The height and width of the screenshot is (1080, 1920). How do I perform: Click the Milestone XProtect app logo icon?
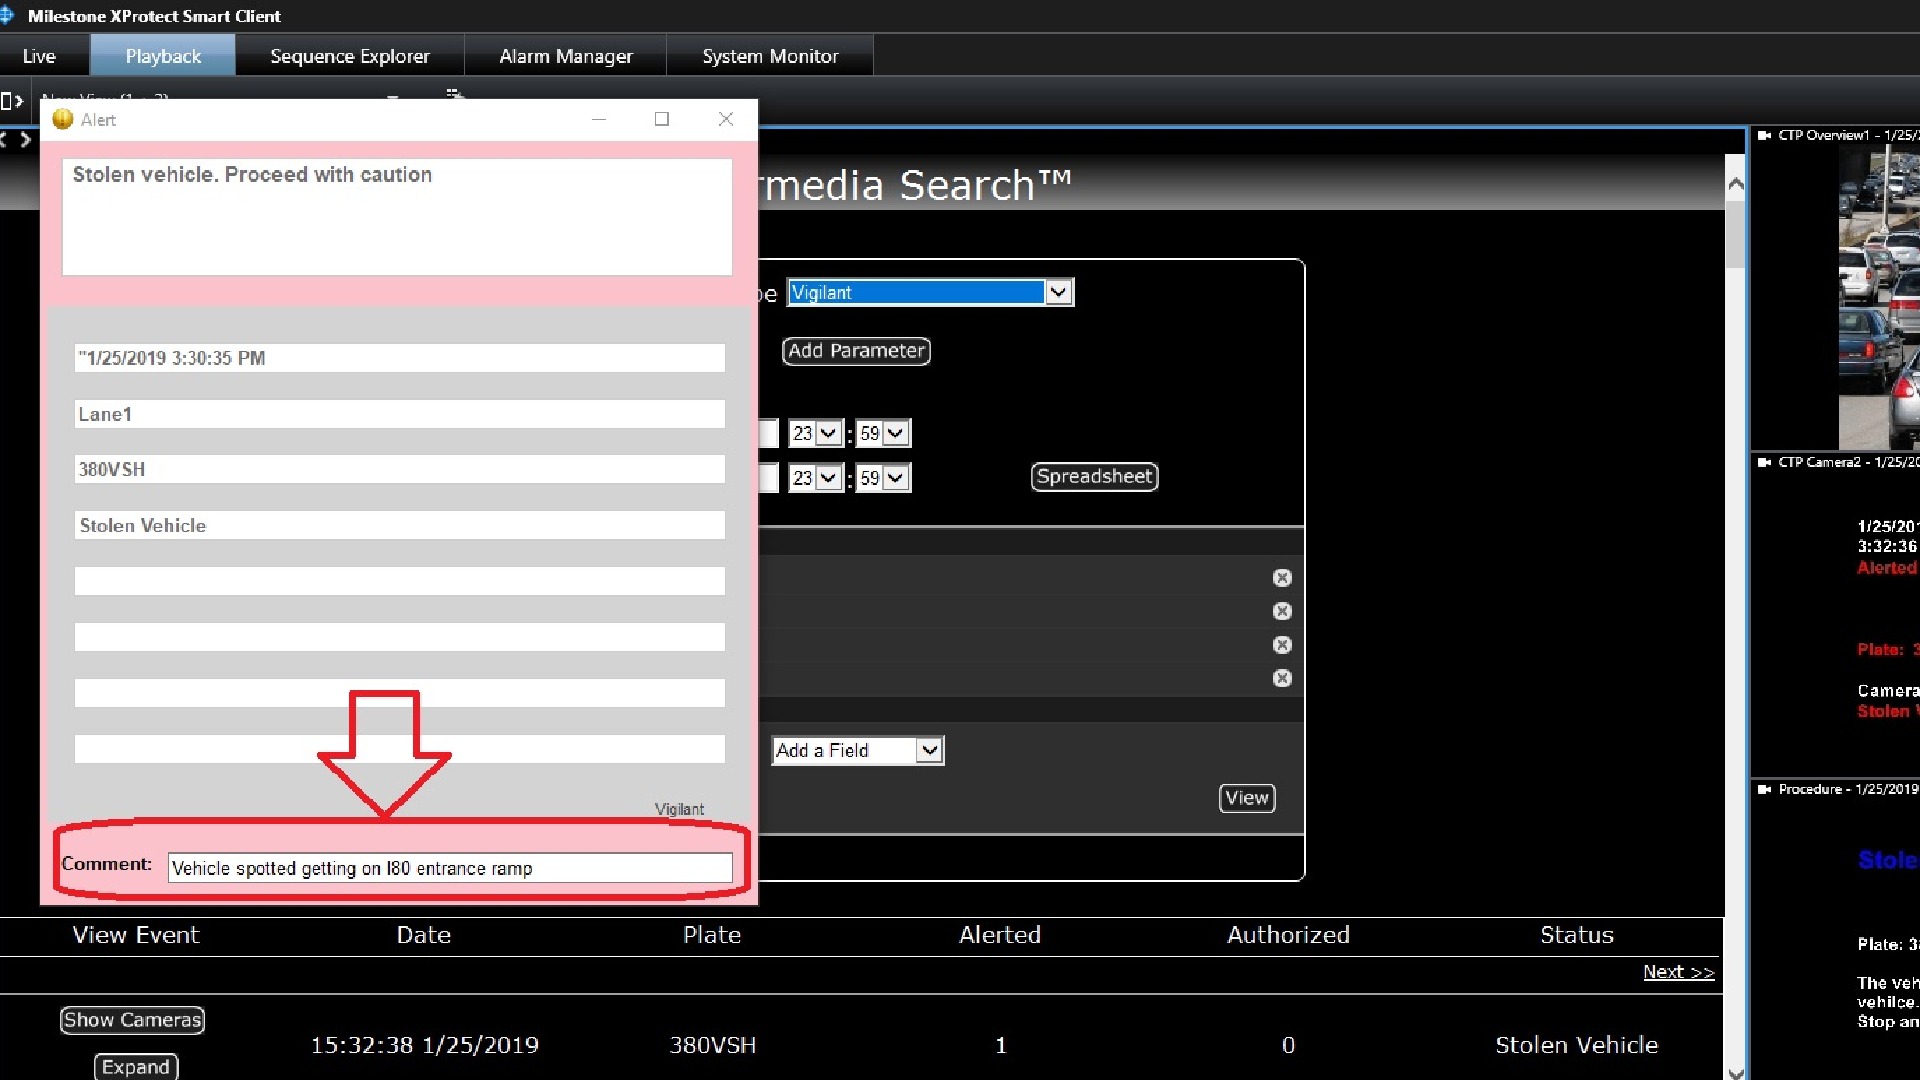coord(7,15)
